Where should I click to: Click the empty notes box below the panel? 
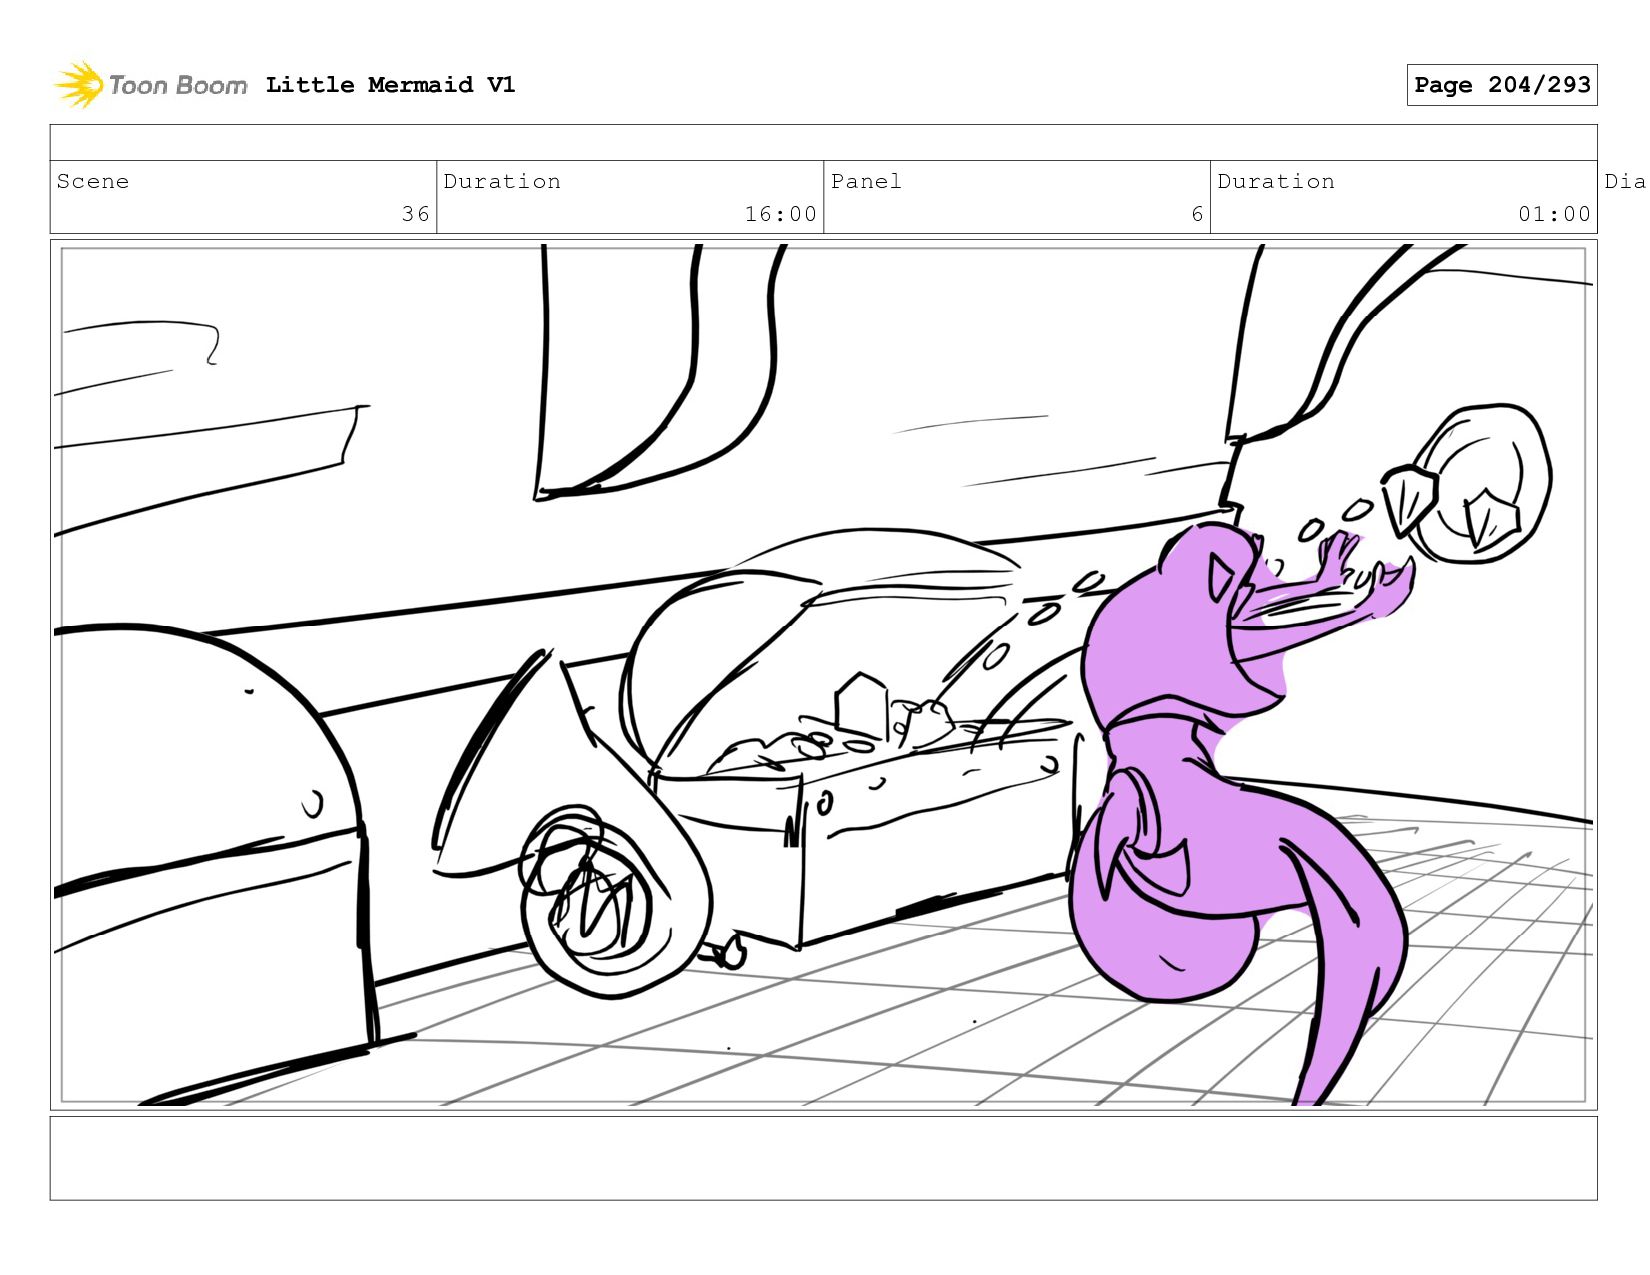(824, 1158)
